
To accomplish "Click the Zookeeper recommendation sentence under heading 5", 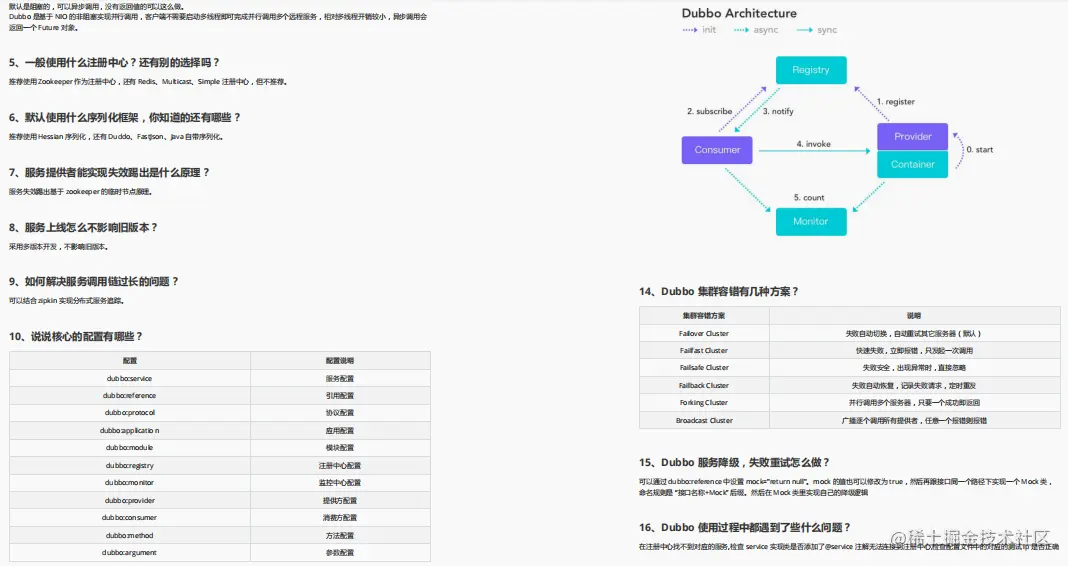I will tap(148, 82).
